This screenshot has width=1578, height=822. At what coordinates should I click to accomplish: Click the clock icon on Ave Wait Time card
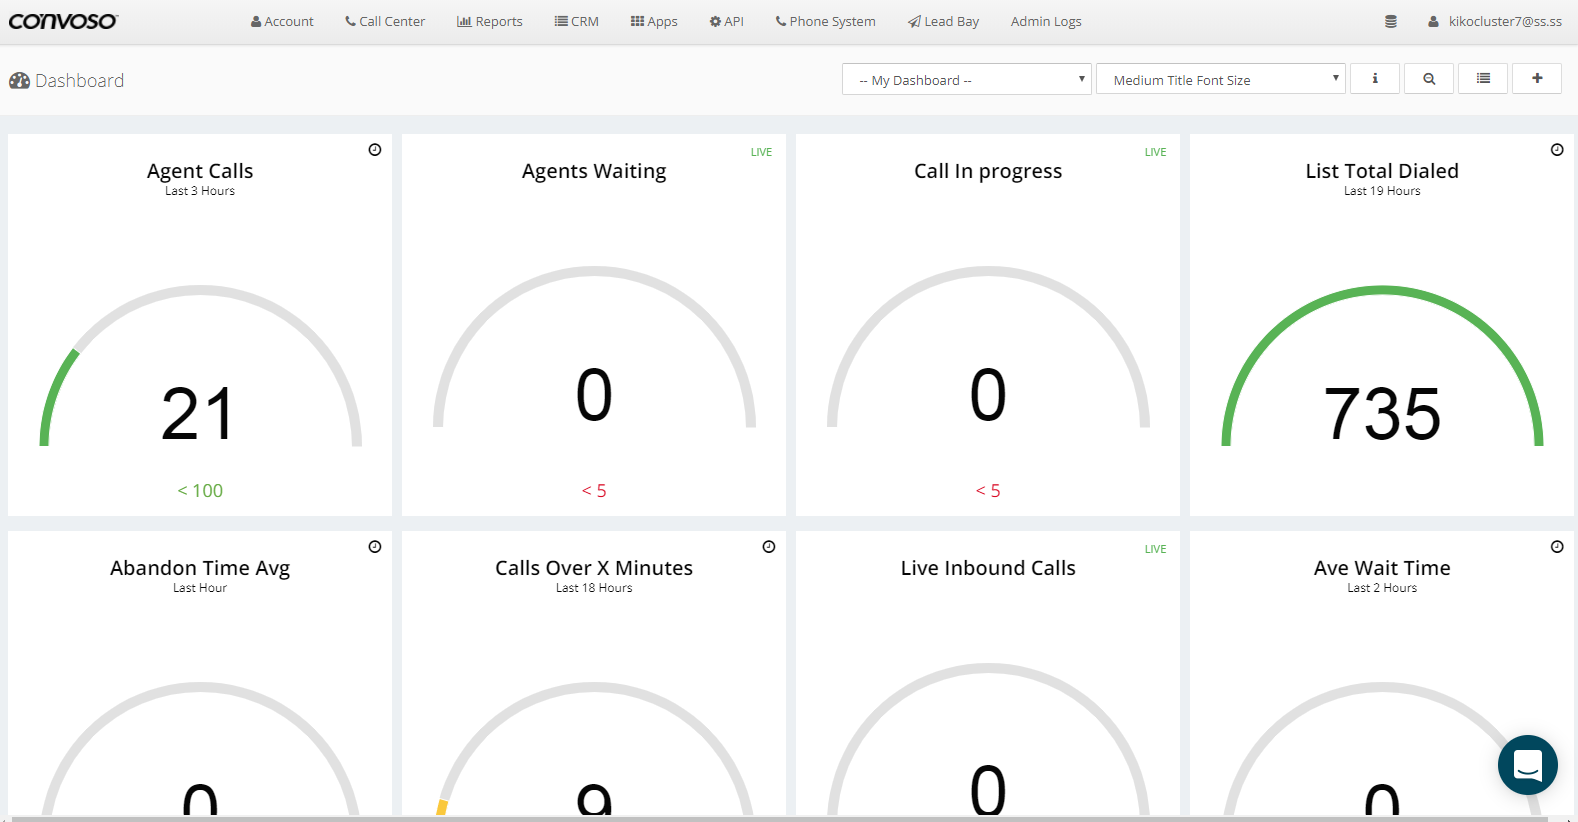click(1557, 547)
